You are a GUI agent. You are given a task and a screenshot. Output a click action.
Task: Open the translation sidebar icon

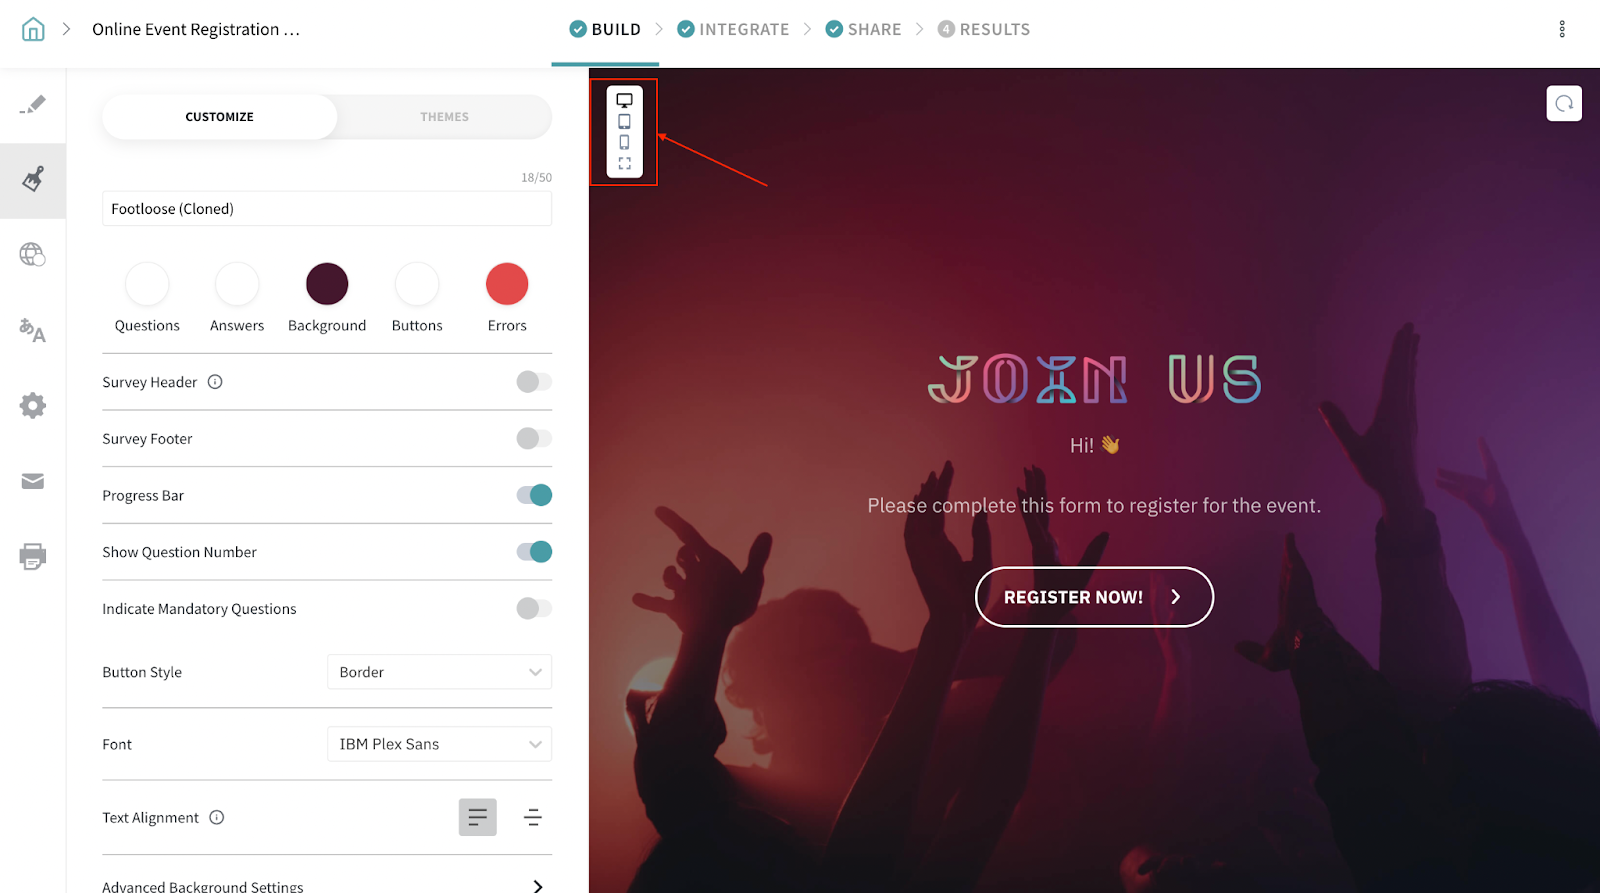(33, 330)
